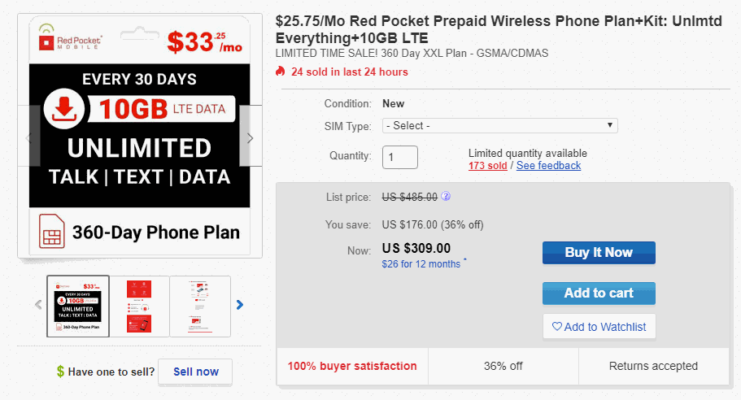
Task: Click the green dollar sign icon
Action: click(60, 372)
